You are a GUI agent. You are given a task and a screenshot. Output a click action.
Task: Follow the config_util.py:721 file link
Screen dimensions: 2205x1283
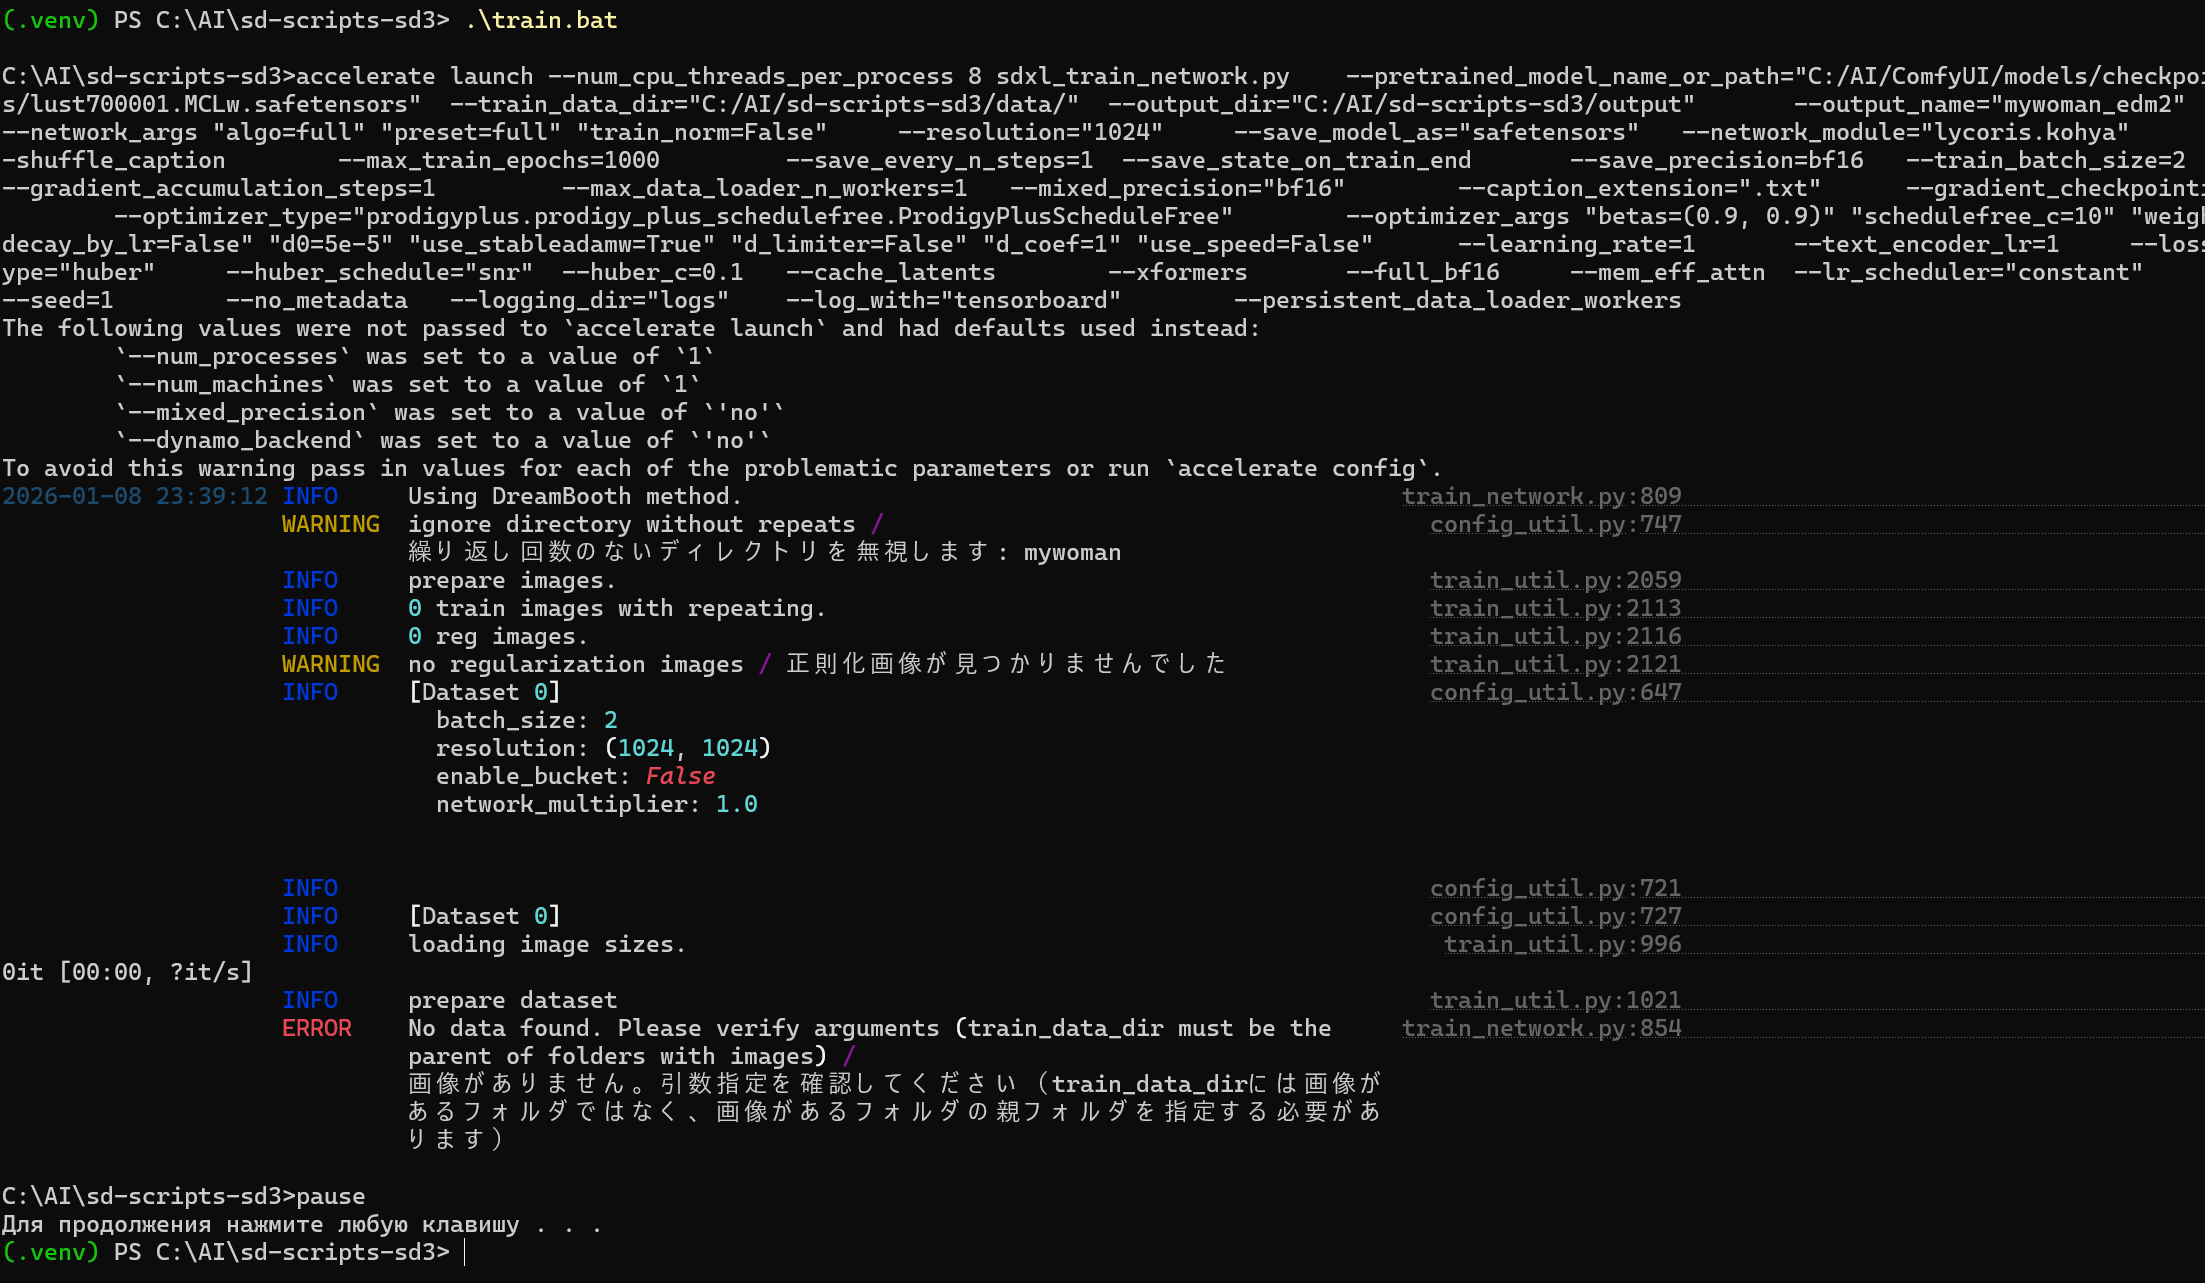pos(1555,888)
